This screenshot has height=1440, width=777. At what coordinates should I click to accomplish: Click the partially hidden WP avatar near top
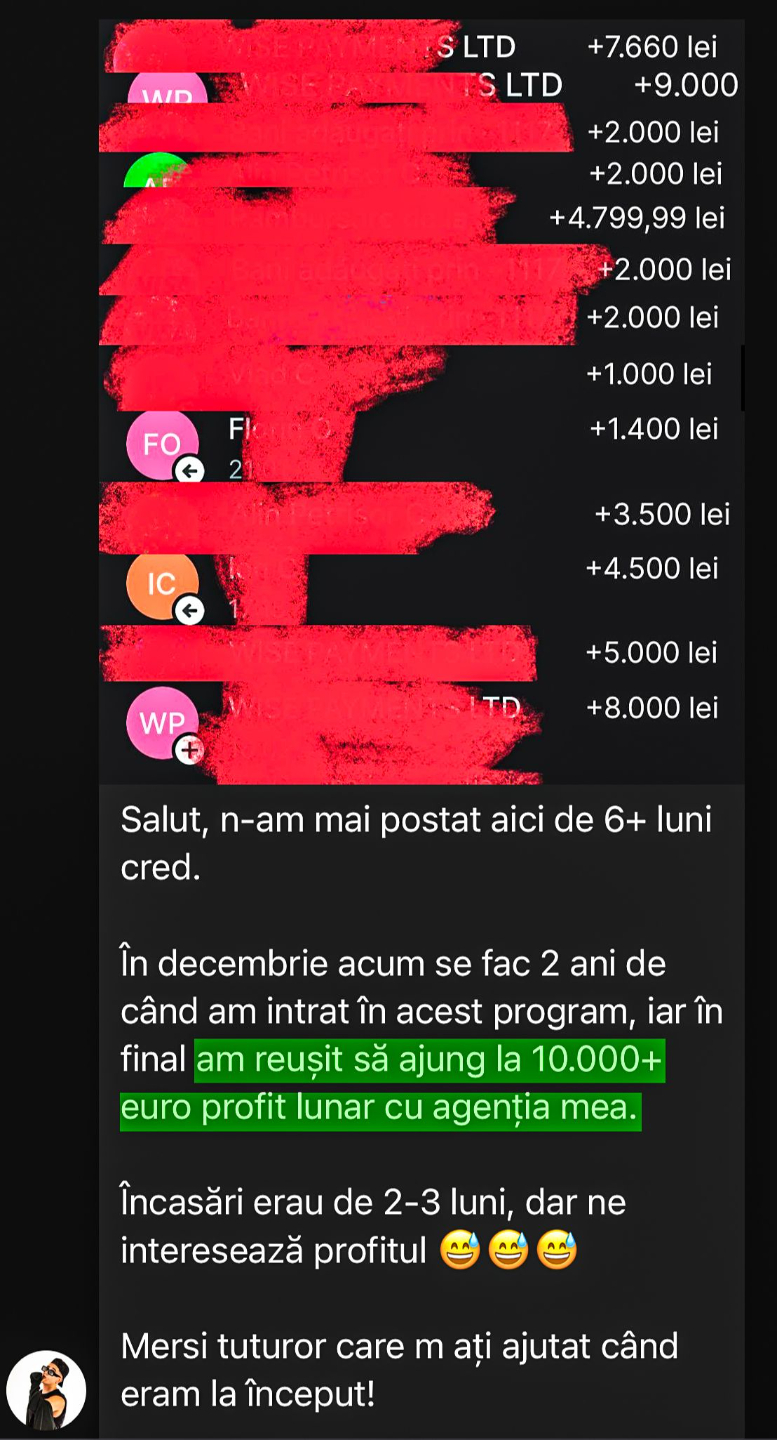point(167,90)
